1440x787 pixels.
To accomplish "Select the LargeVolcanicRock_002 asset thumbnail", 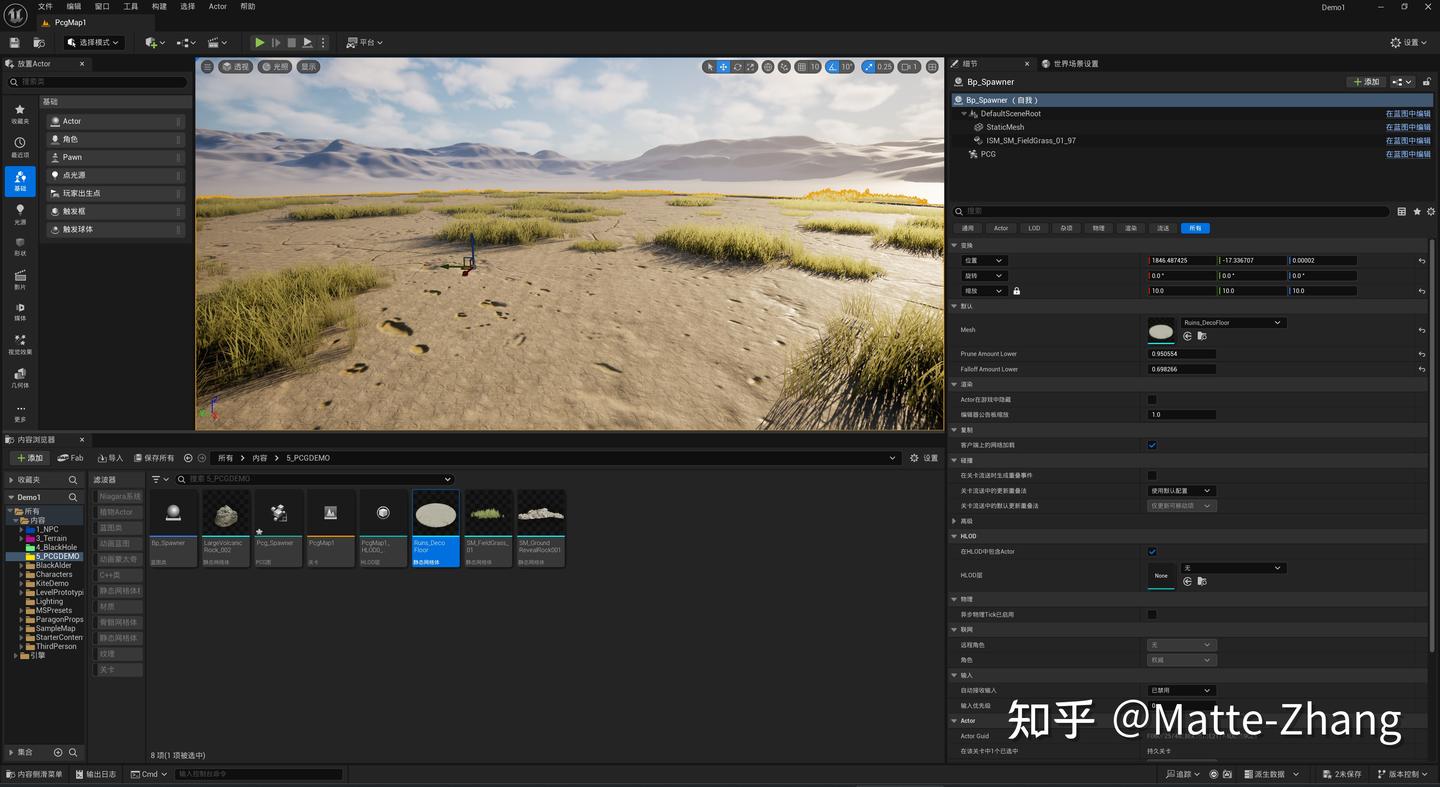I will 226,515.
